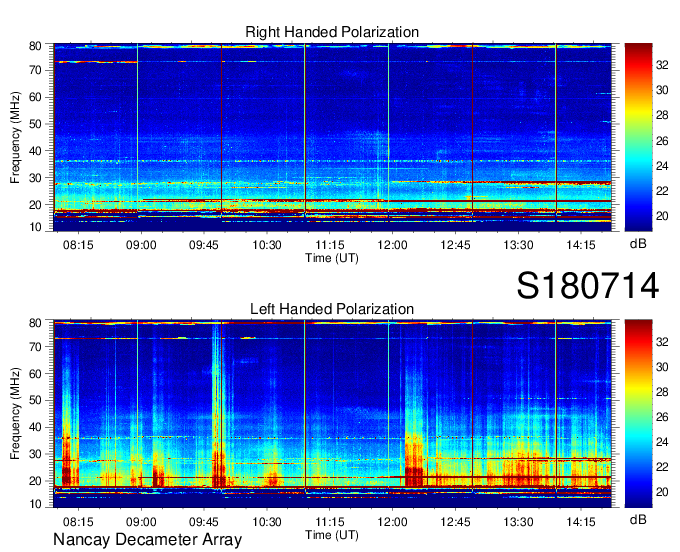Click 30 MHz tick on Right Handed frequency axis

click(x=36, y=178)
